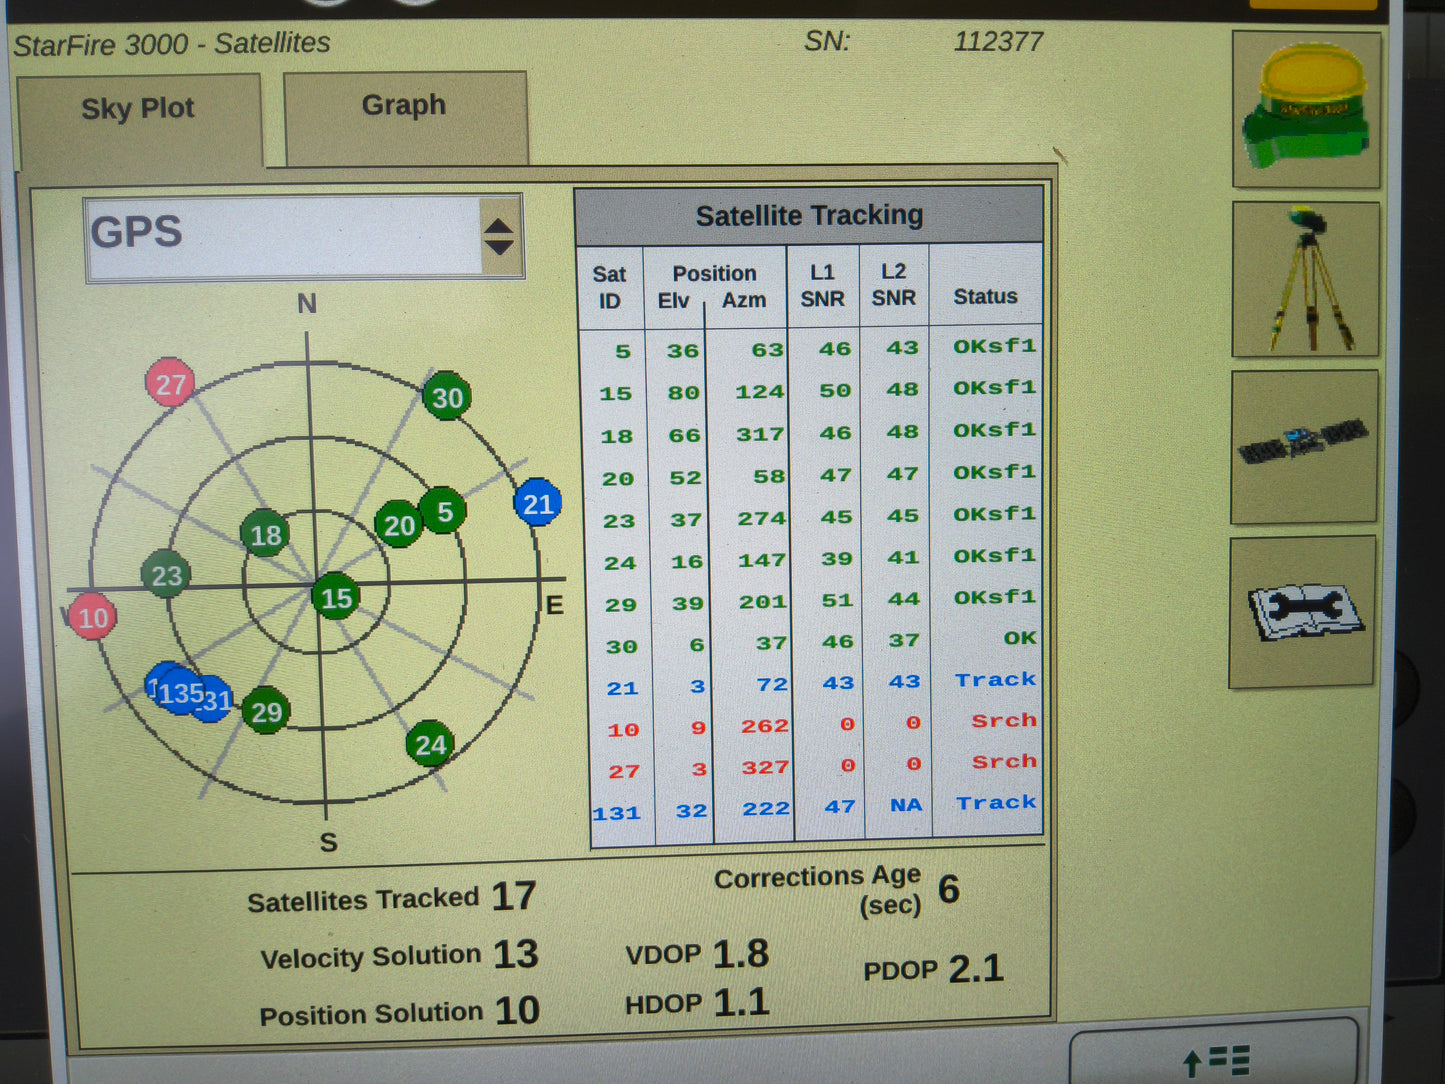The image size is (1445, 1084).
Task: Click the Position Solution value 10
Action: tap(518, 1011)
